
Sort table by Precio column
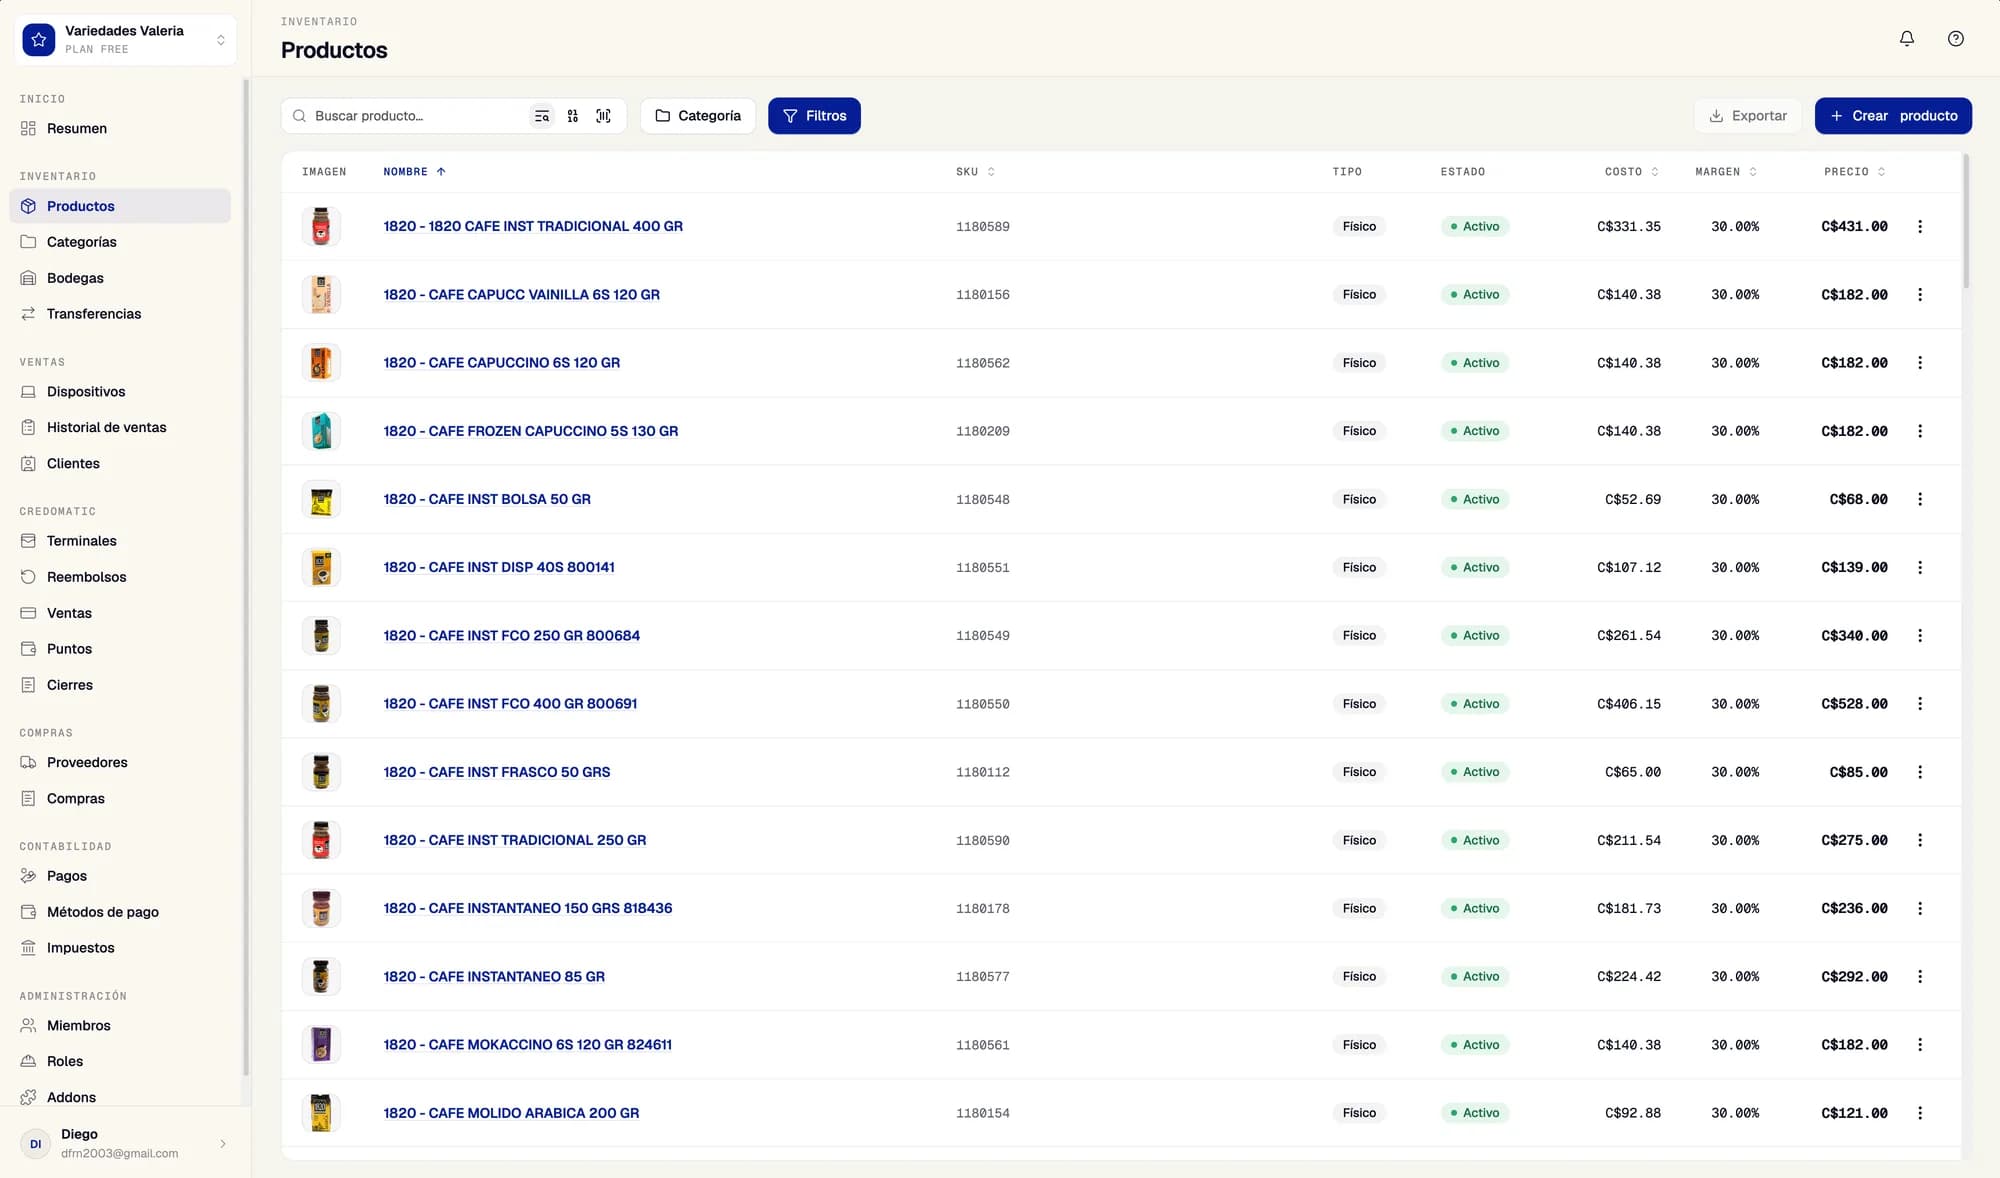point(1855,172)
